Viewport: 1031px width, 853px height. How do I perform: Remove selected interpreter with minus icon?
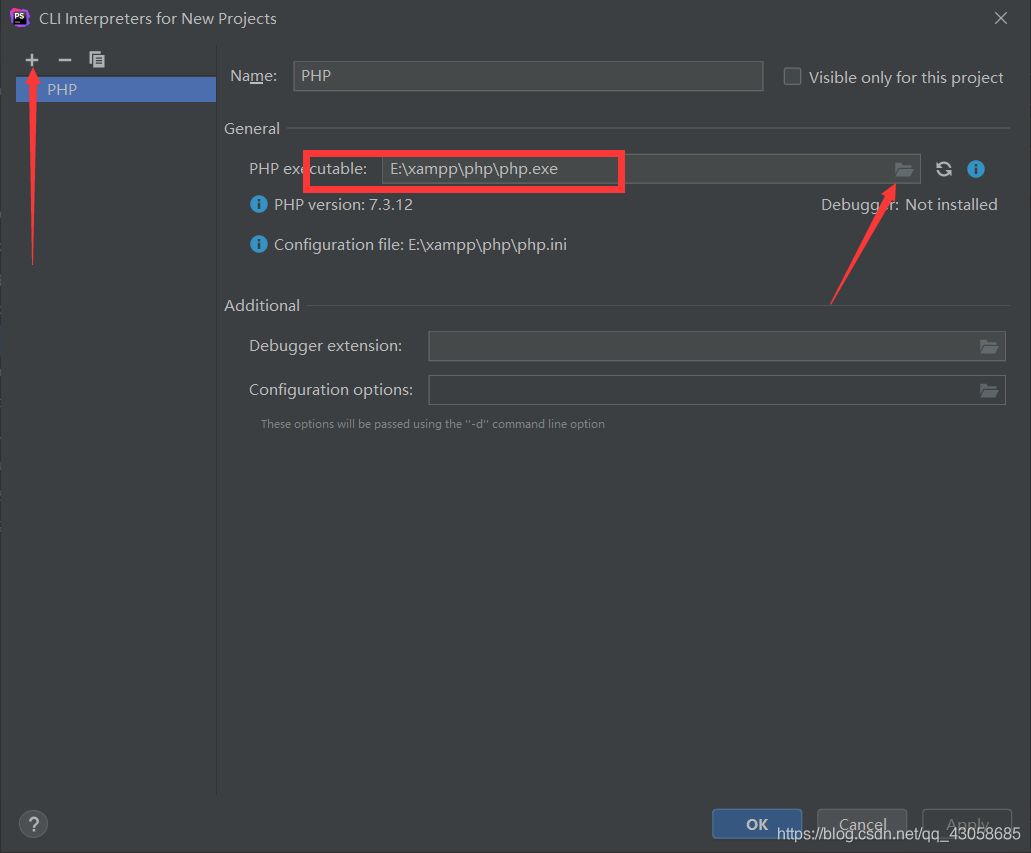64,60
